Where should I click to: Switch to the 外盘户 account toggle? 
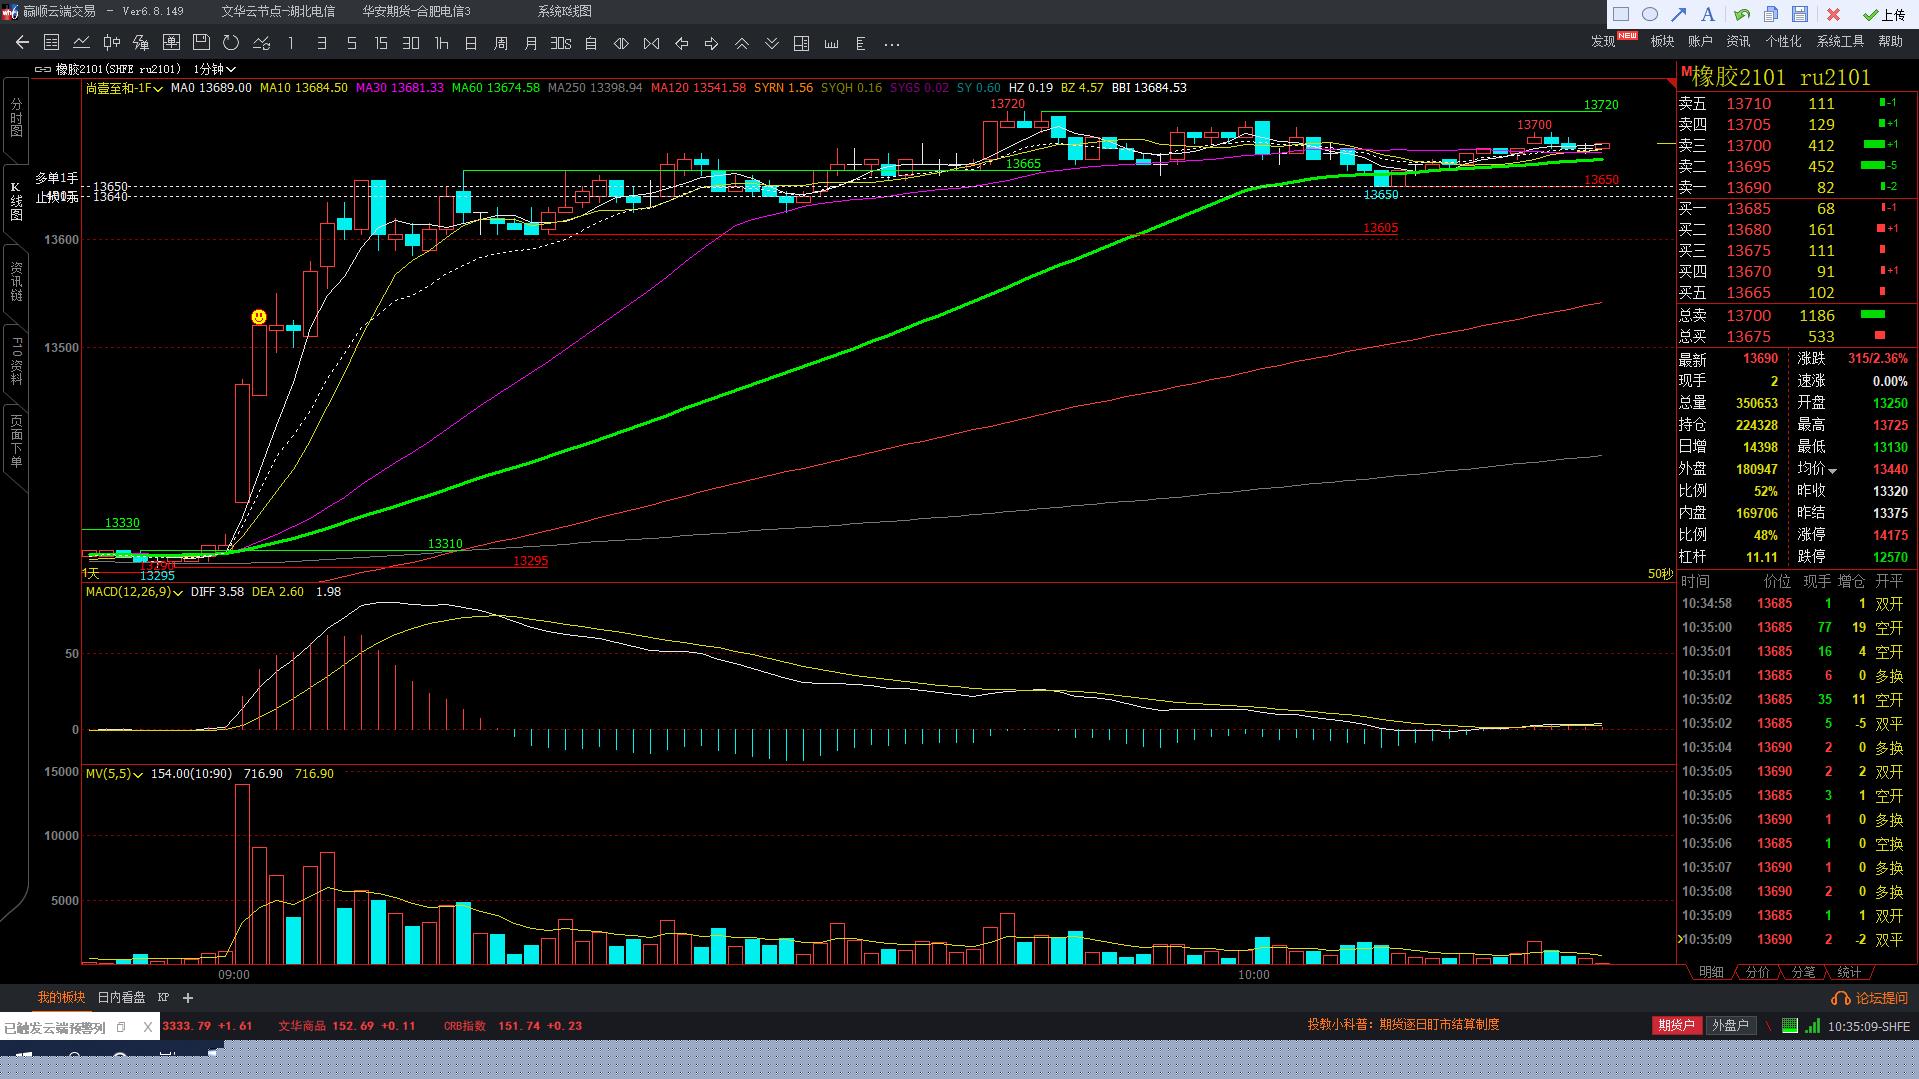tap(1730, 1025)
